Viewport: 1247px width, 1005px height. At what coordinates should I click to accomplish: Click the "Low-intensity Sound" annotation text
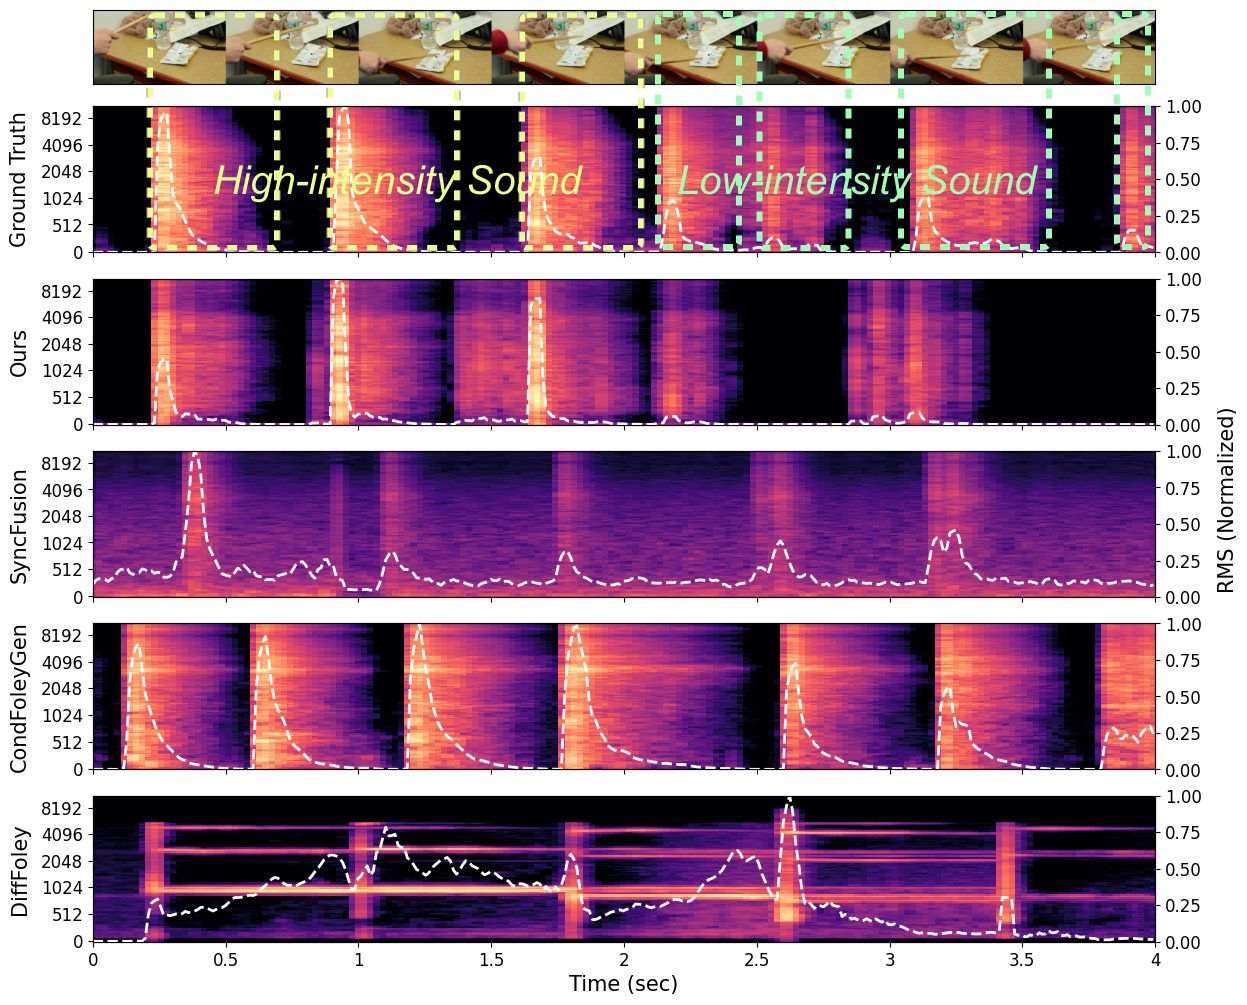[857, 181]
